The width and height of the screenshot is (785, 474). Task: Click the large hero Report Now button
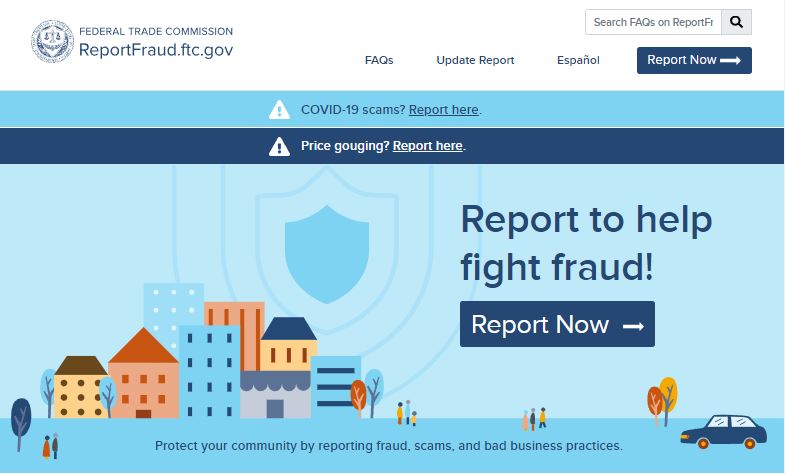point(557,324)
